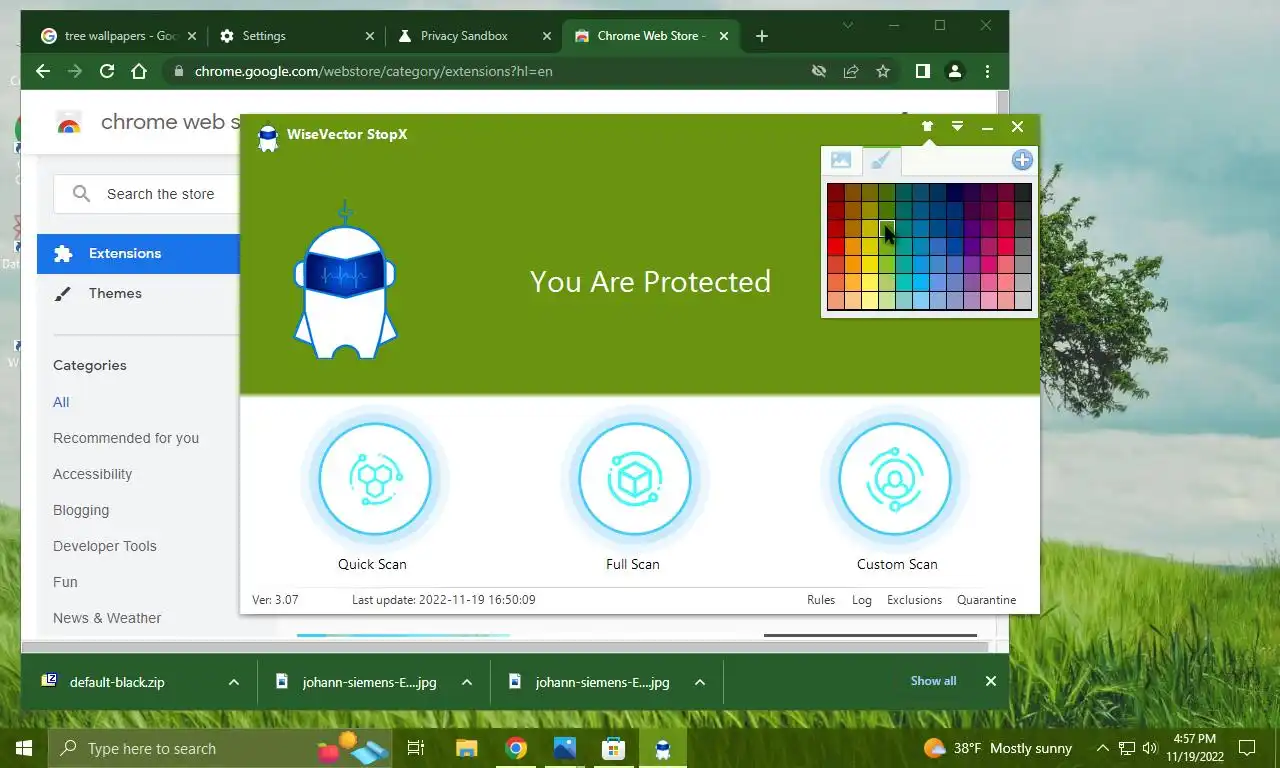Open the Rules link in WiseVector
This screenshot has height=768, width=1280.
(x=821, y=600)
